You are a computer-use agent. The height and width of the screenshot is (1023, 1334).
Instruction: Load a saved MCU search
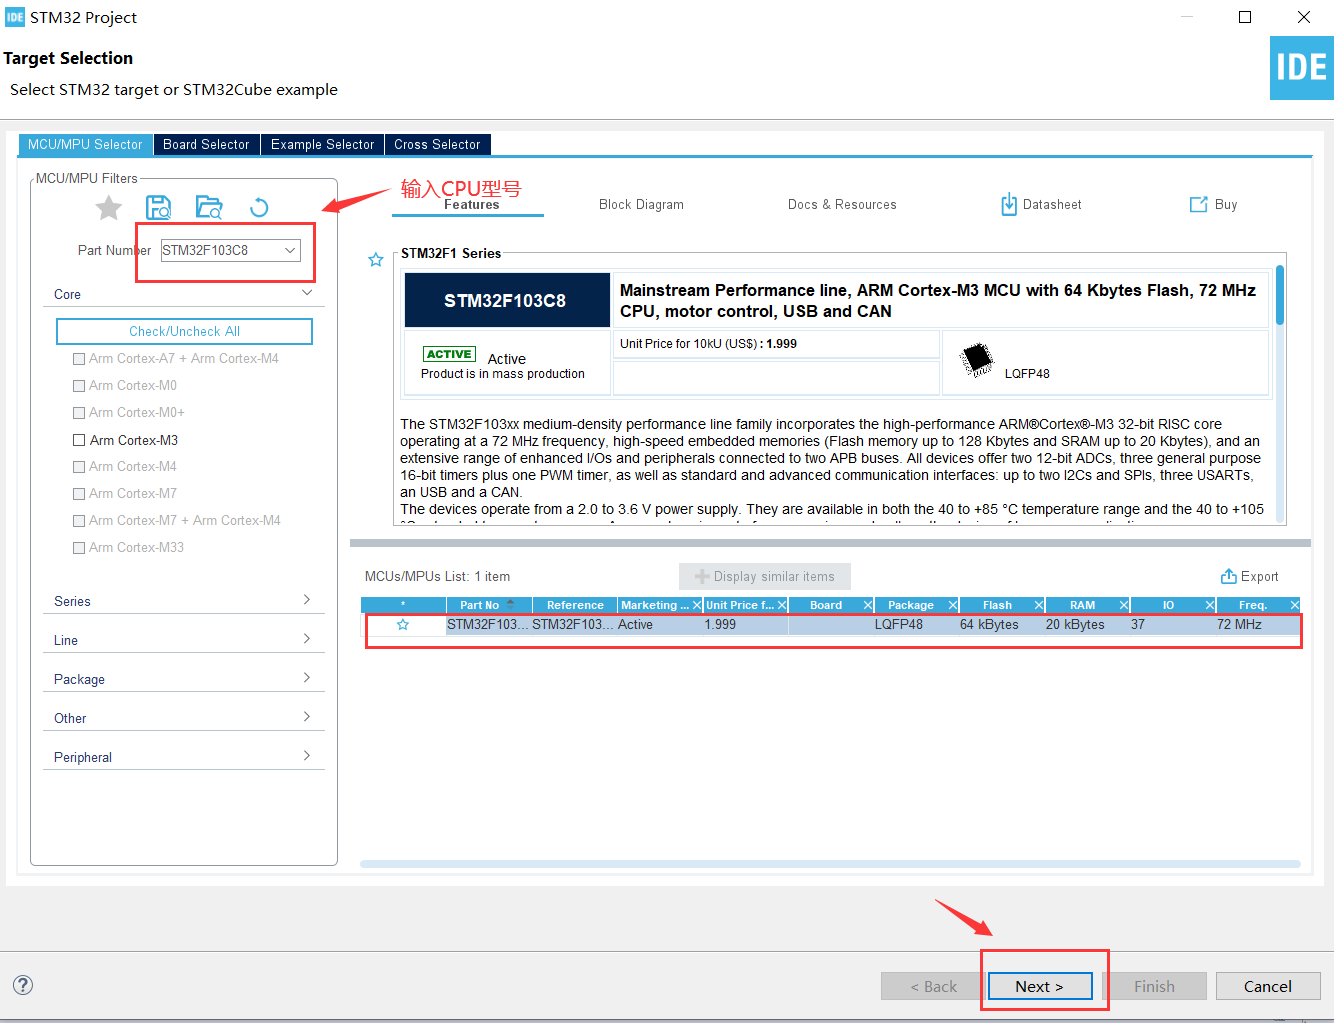coord(209,208)
